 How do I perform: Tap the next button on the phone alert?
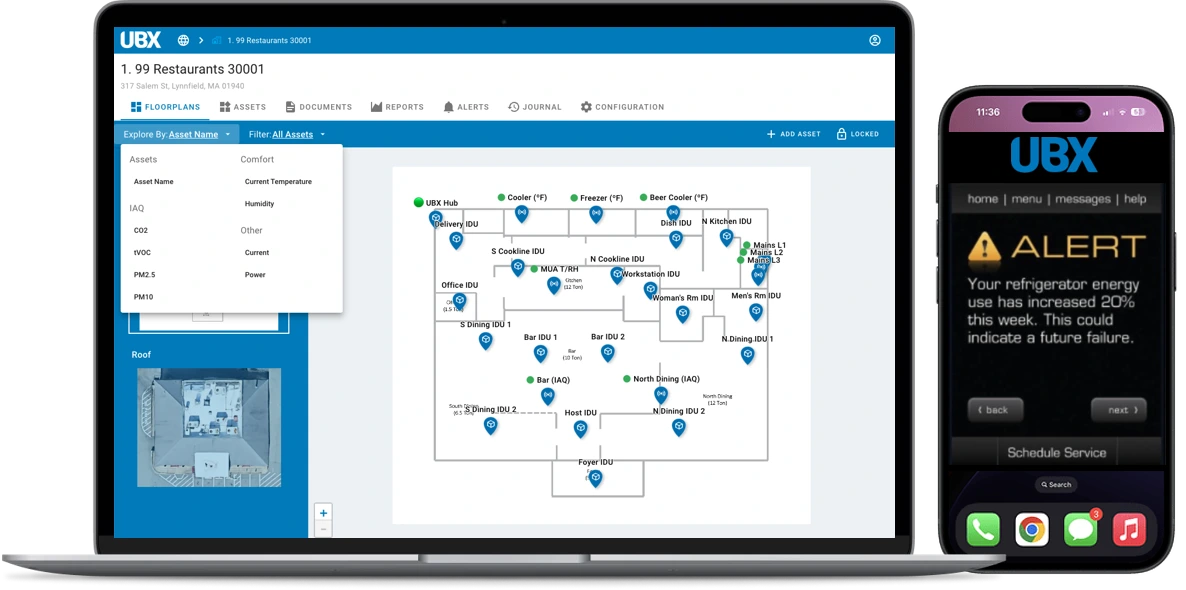tap(1119, 410)
